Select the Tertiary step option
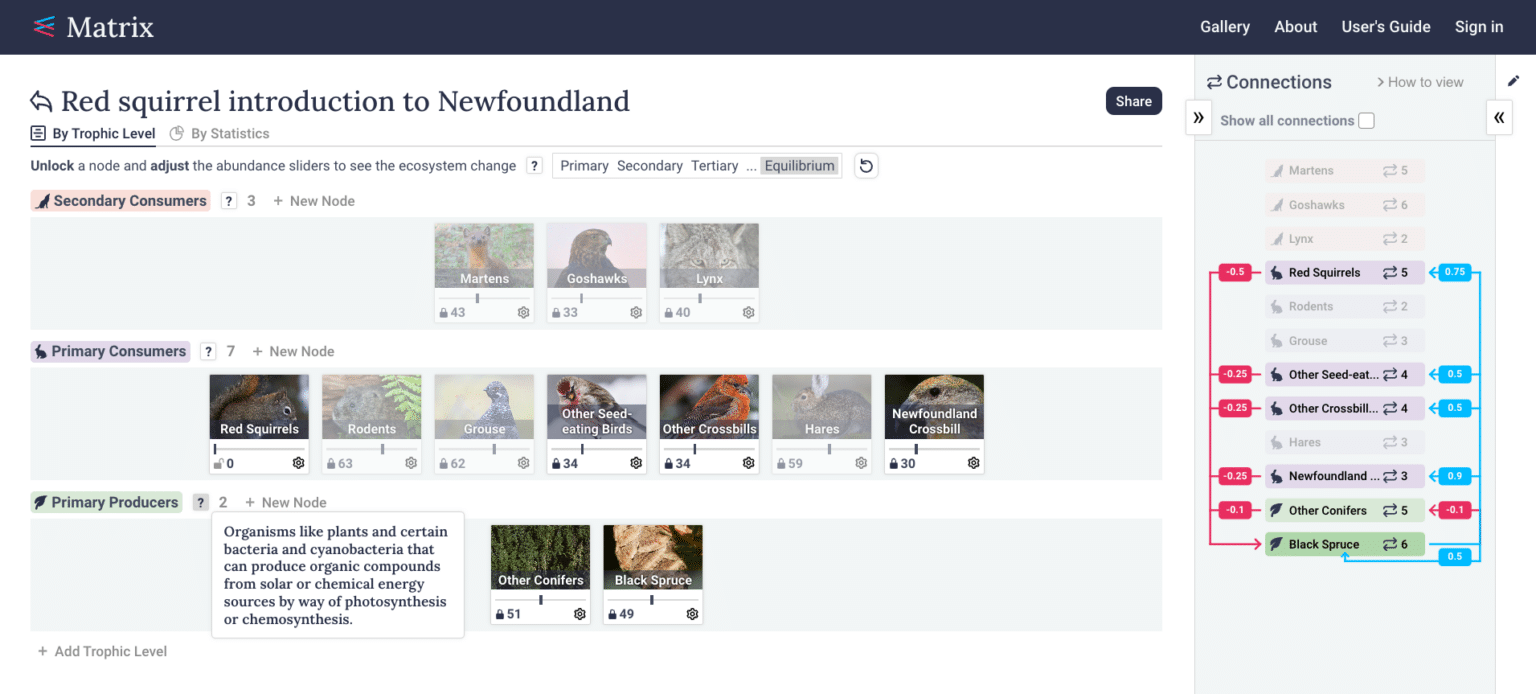This screenshot has height=694, width=1536. 714,166
